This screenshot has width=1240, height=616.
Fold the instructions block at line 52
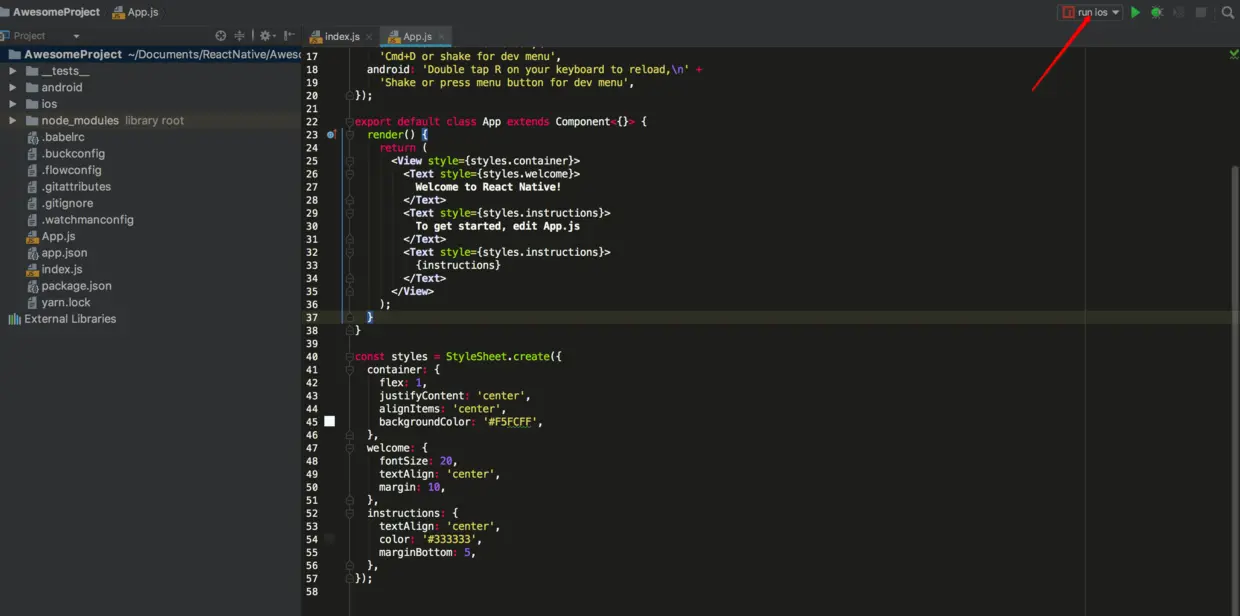350,513
